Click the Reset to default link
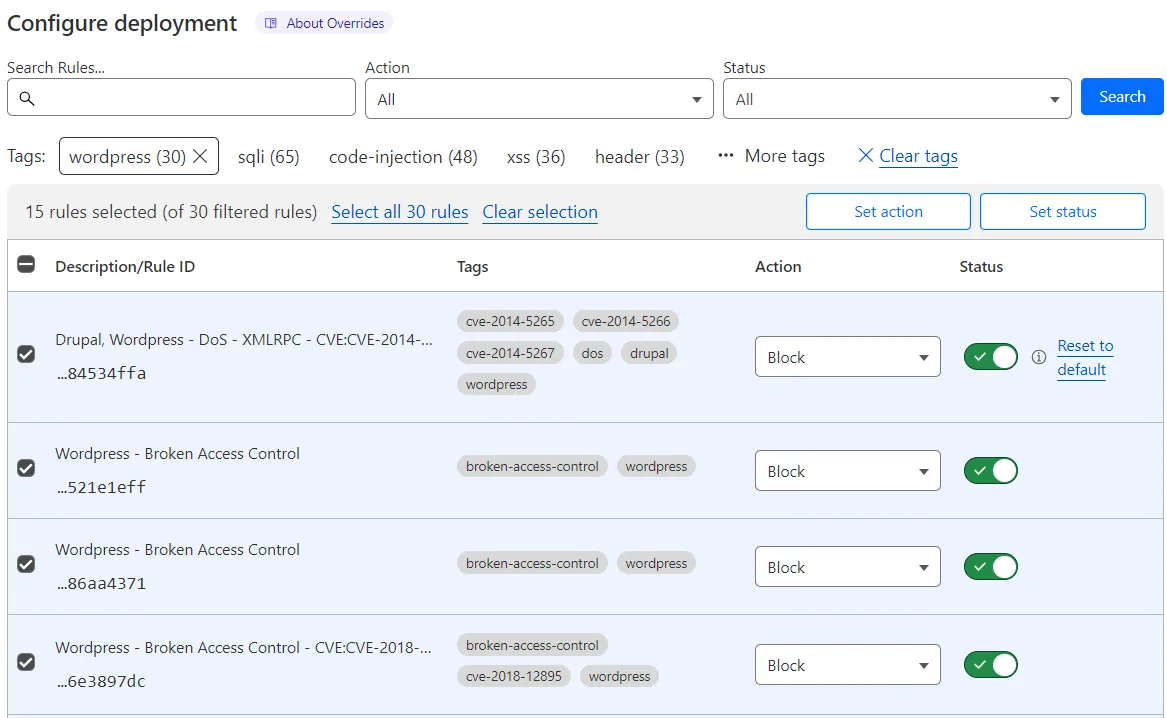1167x718 pixels. click(1084, 357)
